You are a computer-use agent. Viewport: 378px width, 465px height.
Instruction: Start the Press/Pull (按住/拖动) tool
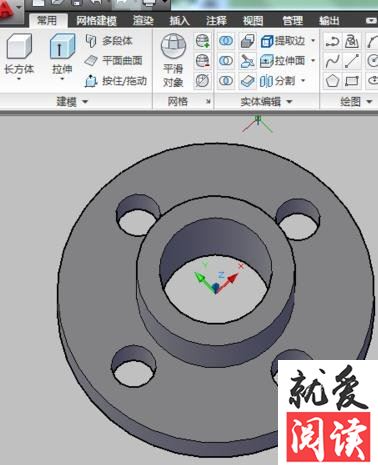[116, 81]
